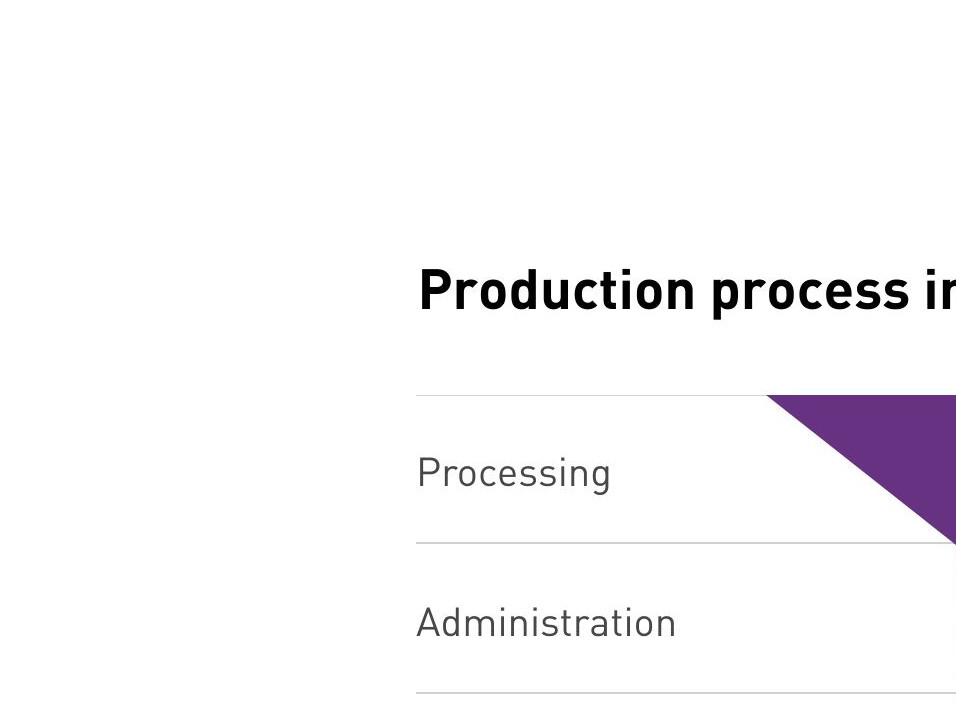Image resolution: width=956 pixels, height=717 pixels.
Task: Click the word "Production" in the heading
Action: (557, 290)
